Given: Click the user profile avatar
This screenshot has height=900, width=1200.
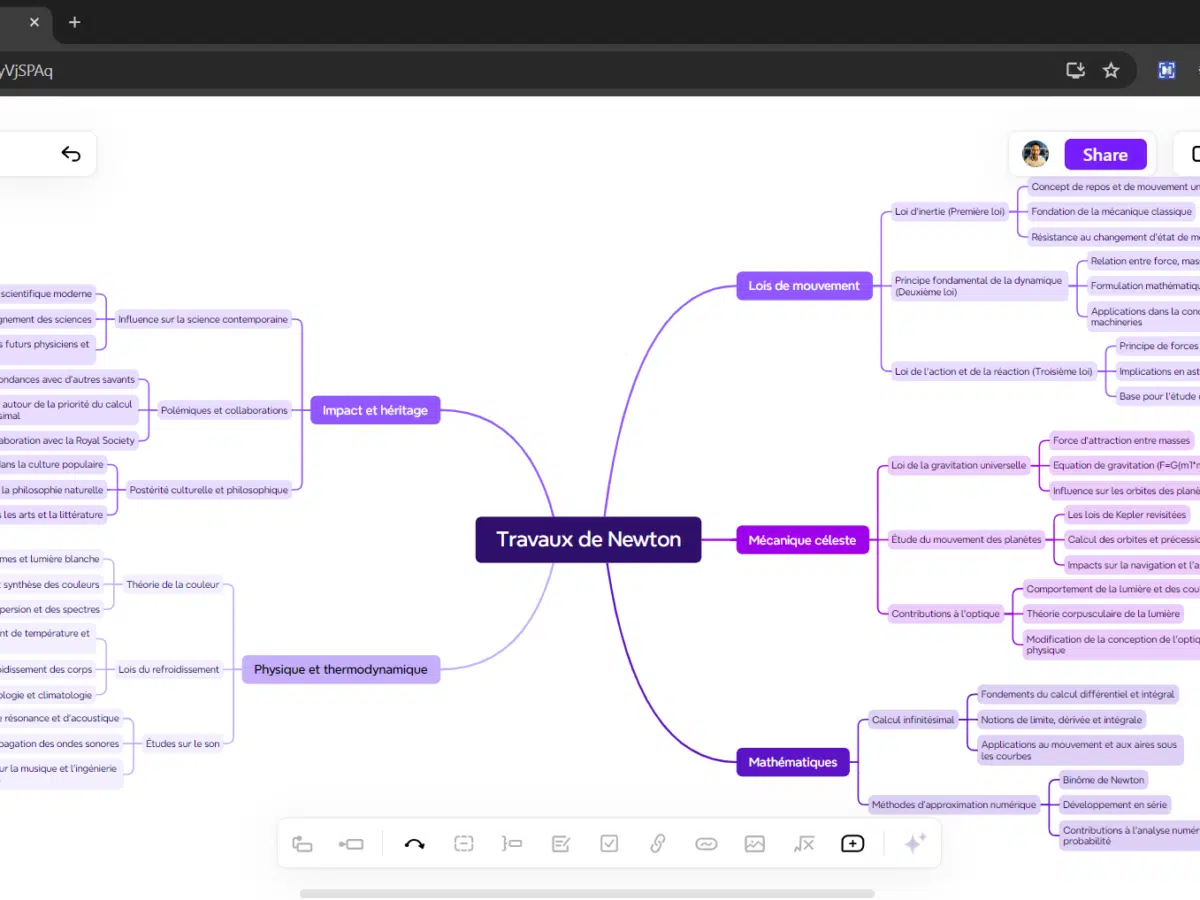Looking at the screenshot, I should coord(1035,154).
